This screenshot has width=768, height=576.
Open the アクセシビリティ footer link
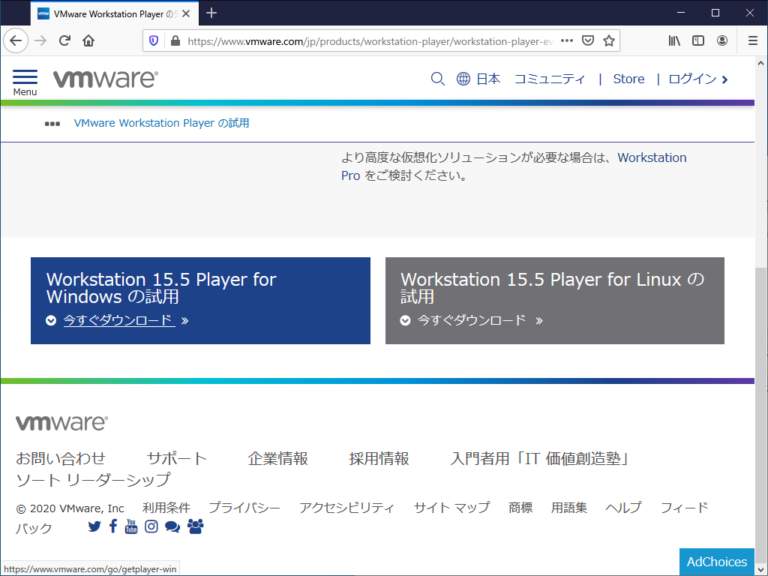coord(347,508)
